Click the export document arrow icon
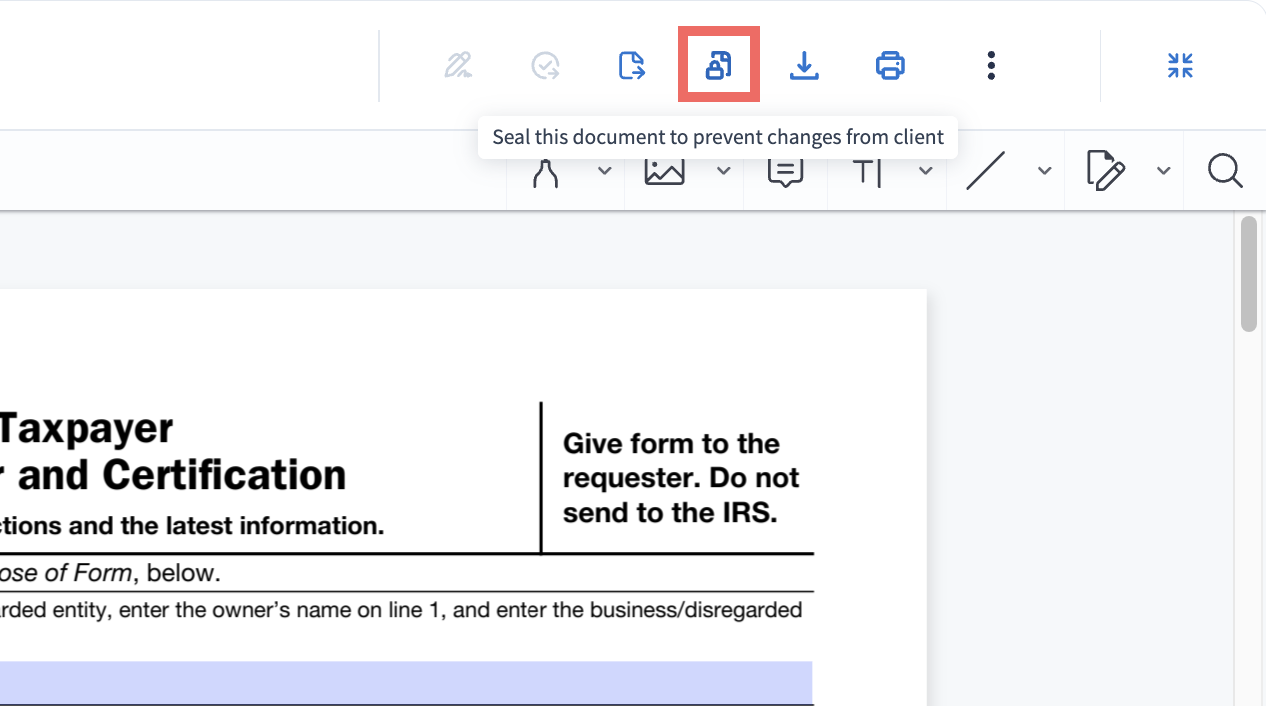This screenshot has width=1266, height=706. pos(632,66)
